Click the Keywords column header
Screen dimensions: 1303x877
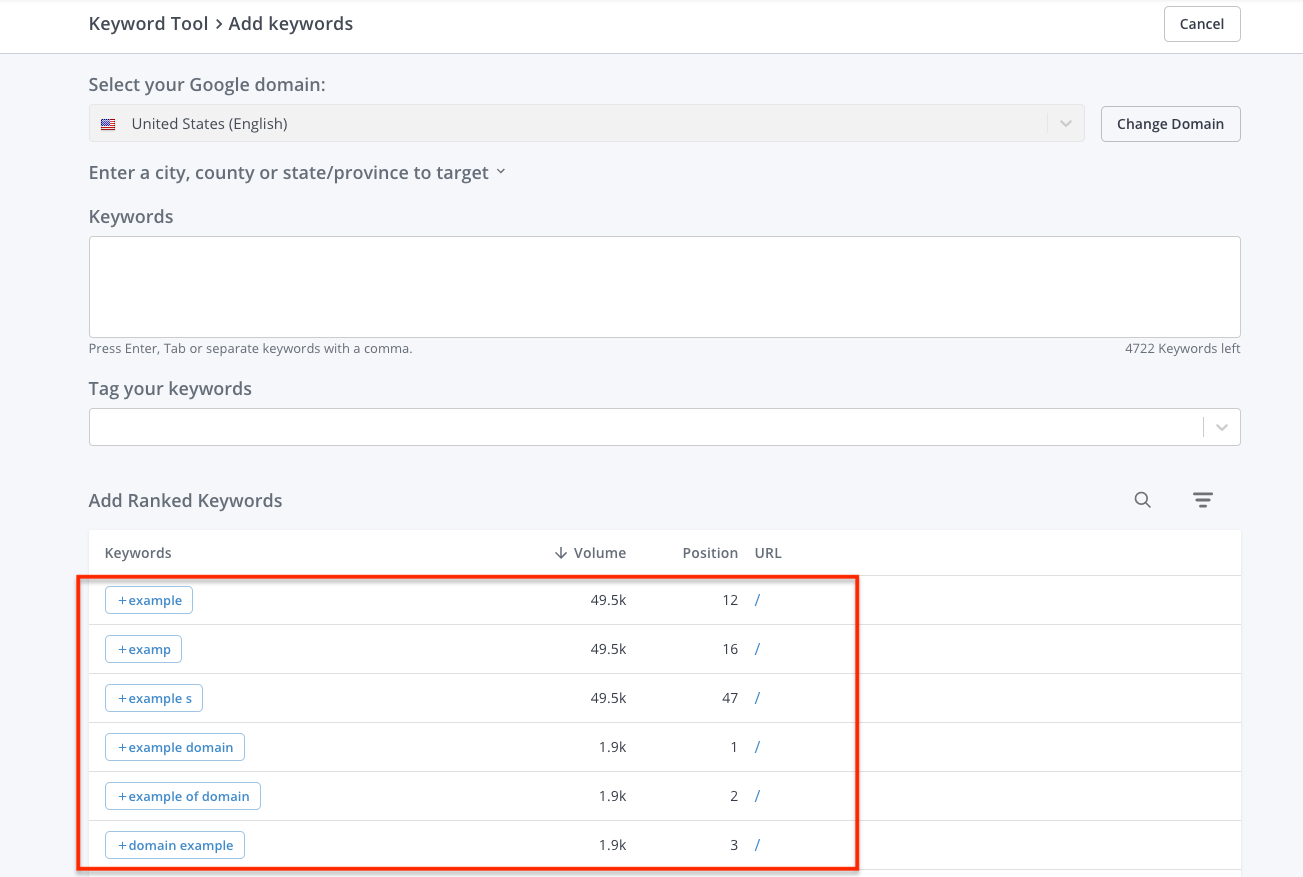point(138,553)
